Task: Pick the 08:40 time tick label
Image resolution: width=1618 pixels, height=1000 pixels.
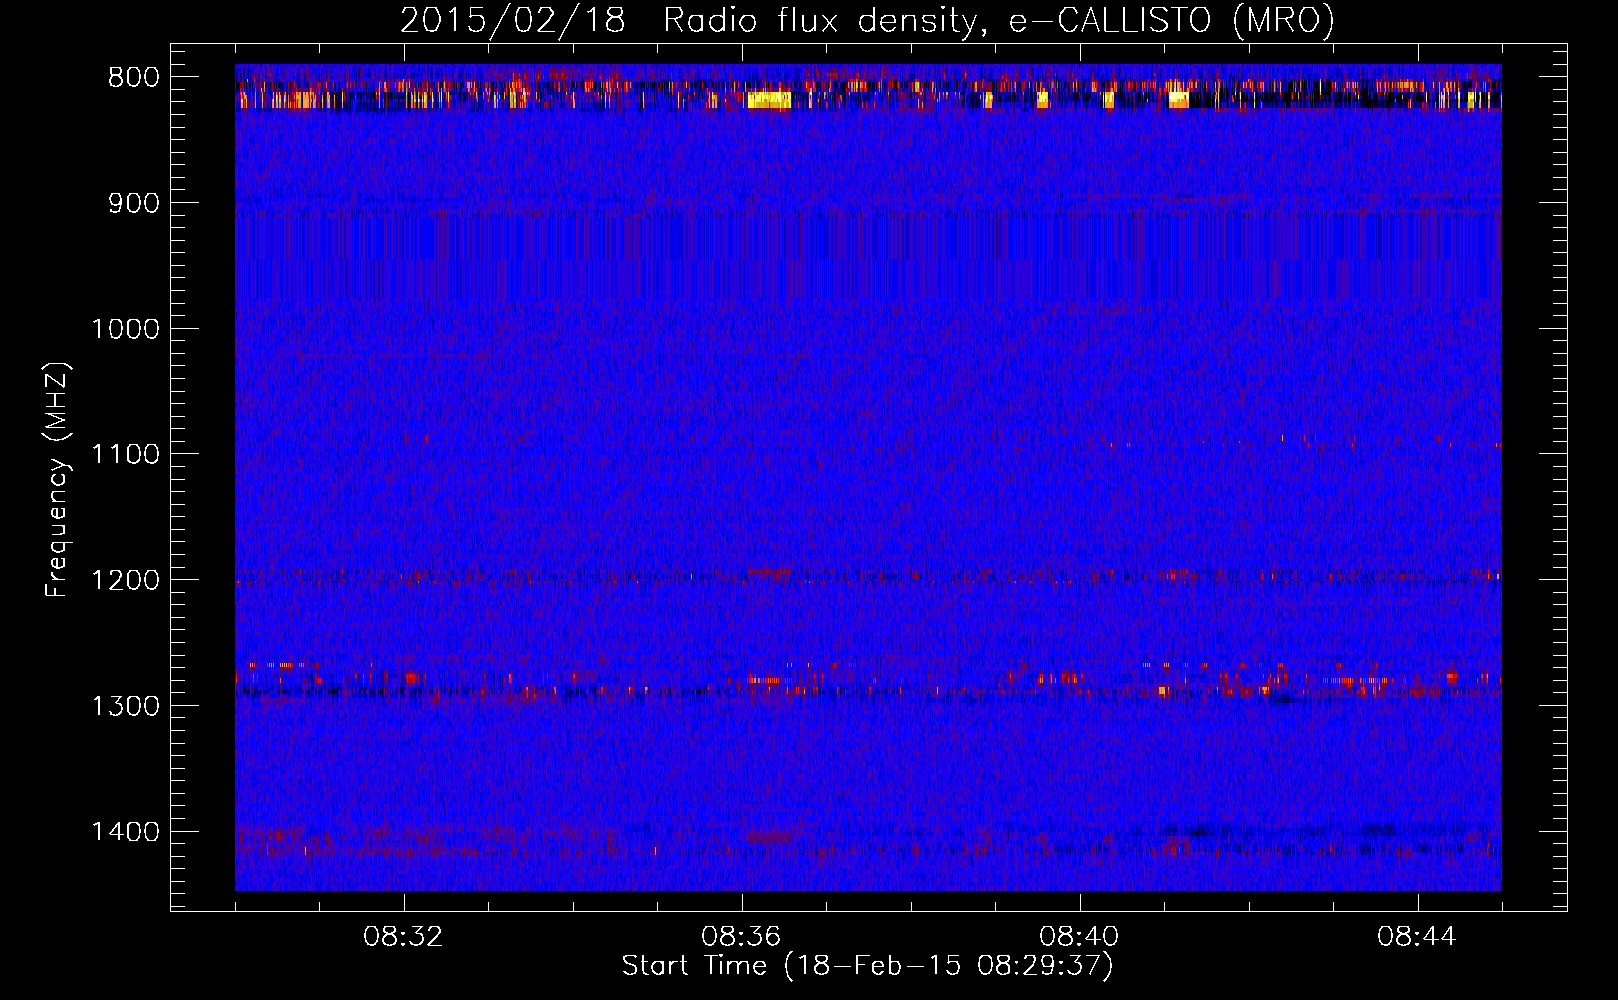Action: pos(1080,937)
